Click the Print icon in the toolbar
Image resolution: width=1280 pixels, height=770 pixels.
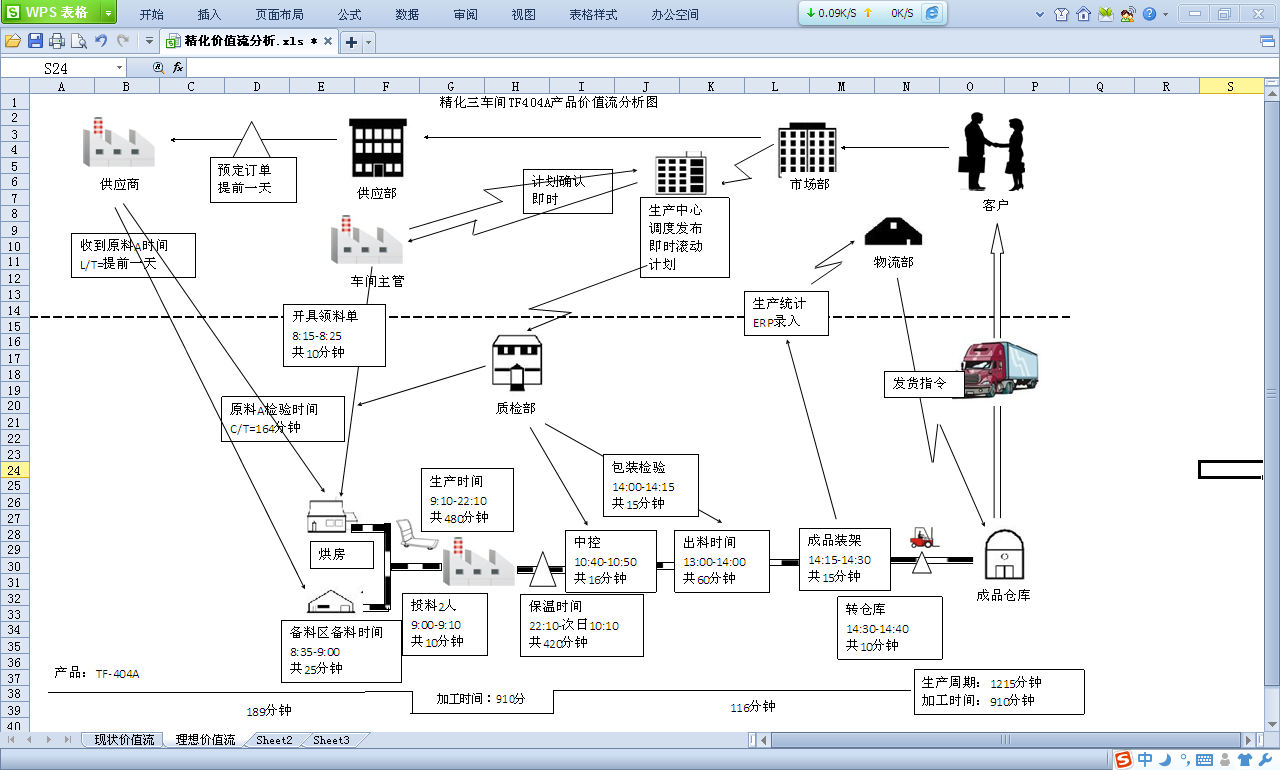pos(57,41)
